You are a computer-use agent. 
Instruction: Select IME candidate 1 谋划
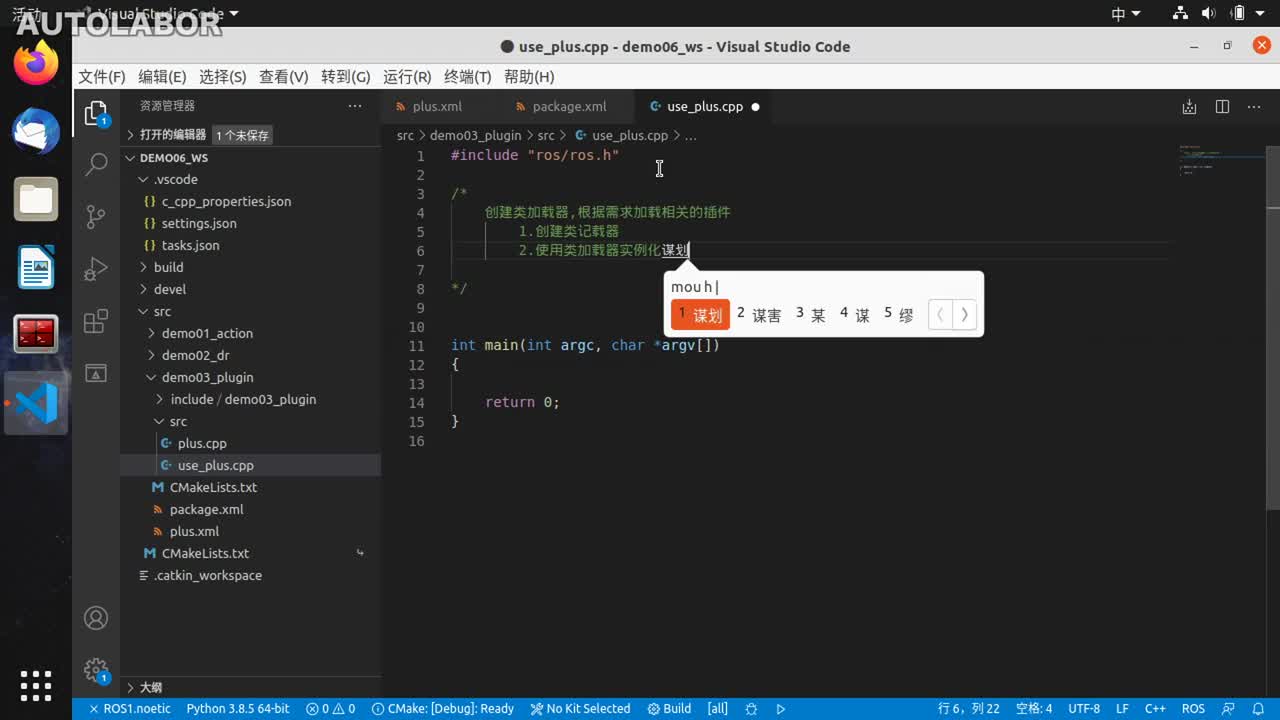[x=700, y=314]
